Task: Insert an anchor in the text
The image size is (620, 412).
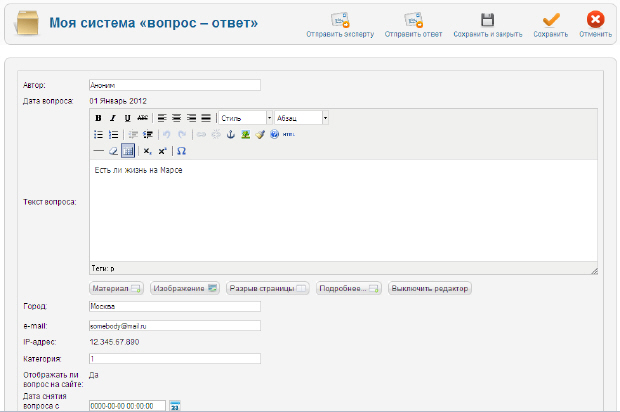Action: pos(231,134)
